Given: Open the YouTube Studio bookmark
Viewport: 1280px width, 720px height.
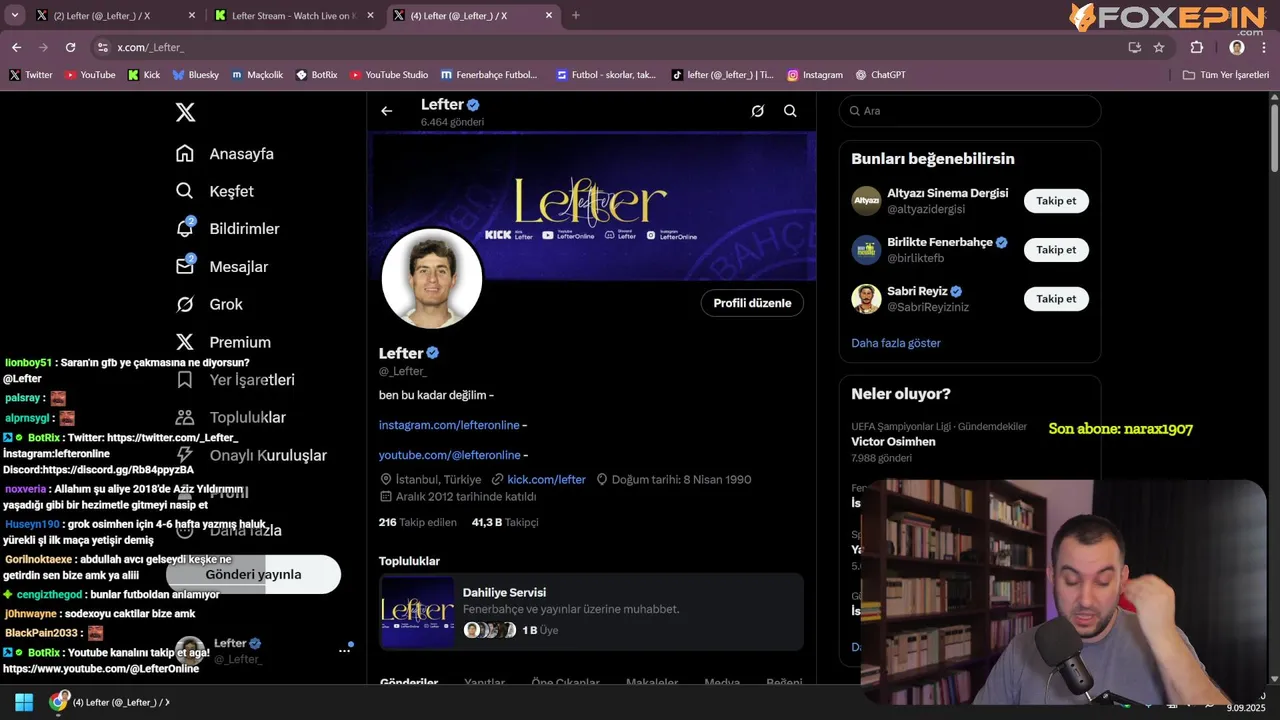Looking at the screenshot, I should tap(389, 75).
